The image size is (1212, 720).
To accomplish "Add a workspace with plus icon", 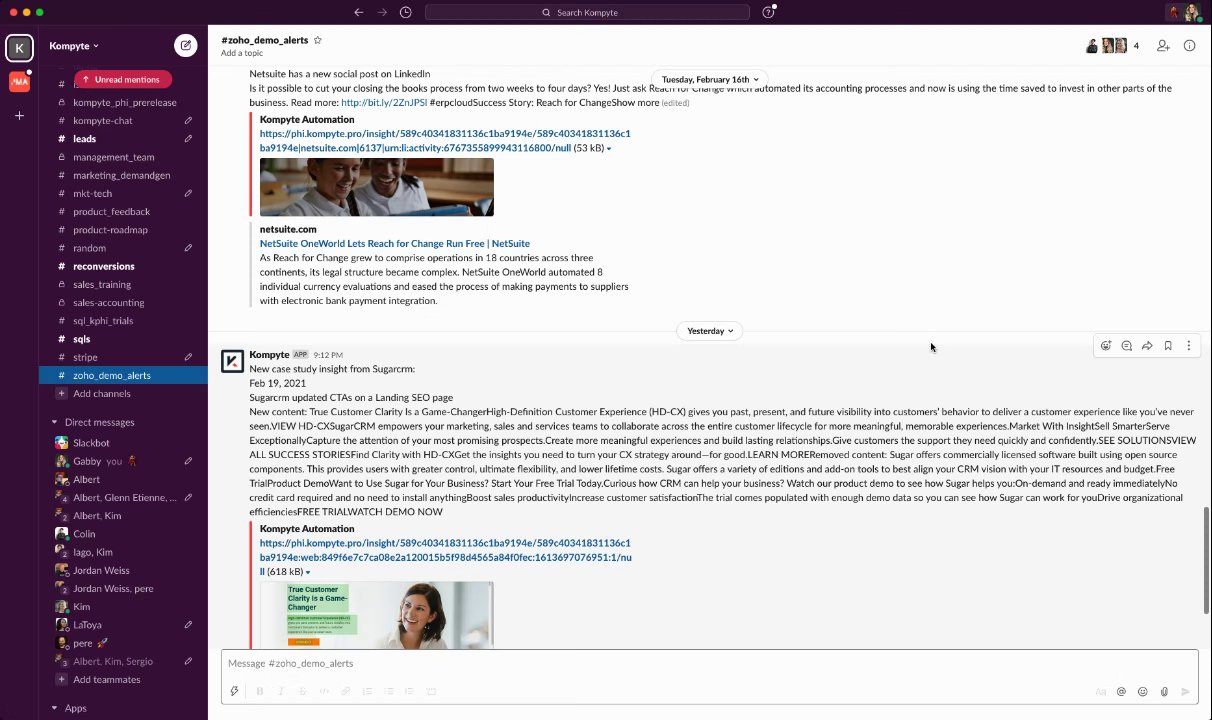I will click(19, 116).
